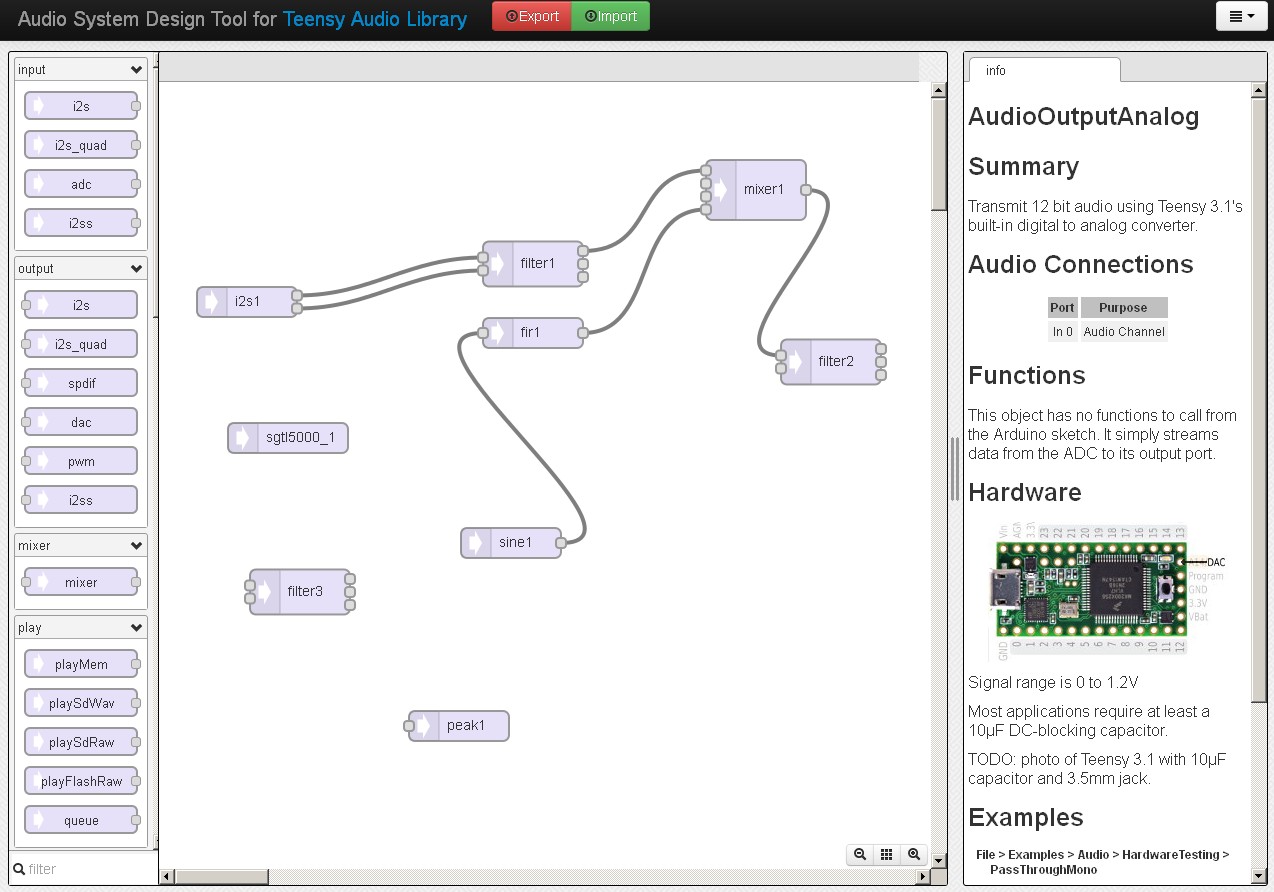Select the peak1 node on canvas
1274x892 pixels.
(x=465, y=725)
